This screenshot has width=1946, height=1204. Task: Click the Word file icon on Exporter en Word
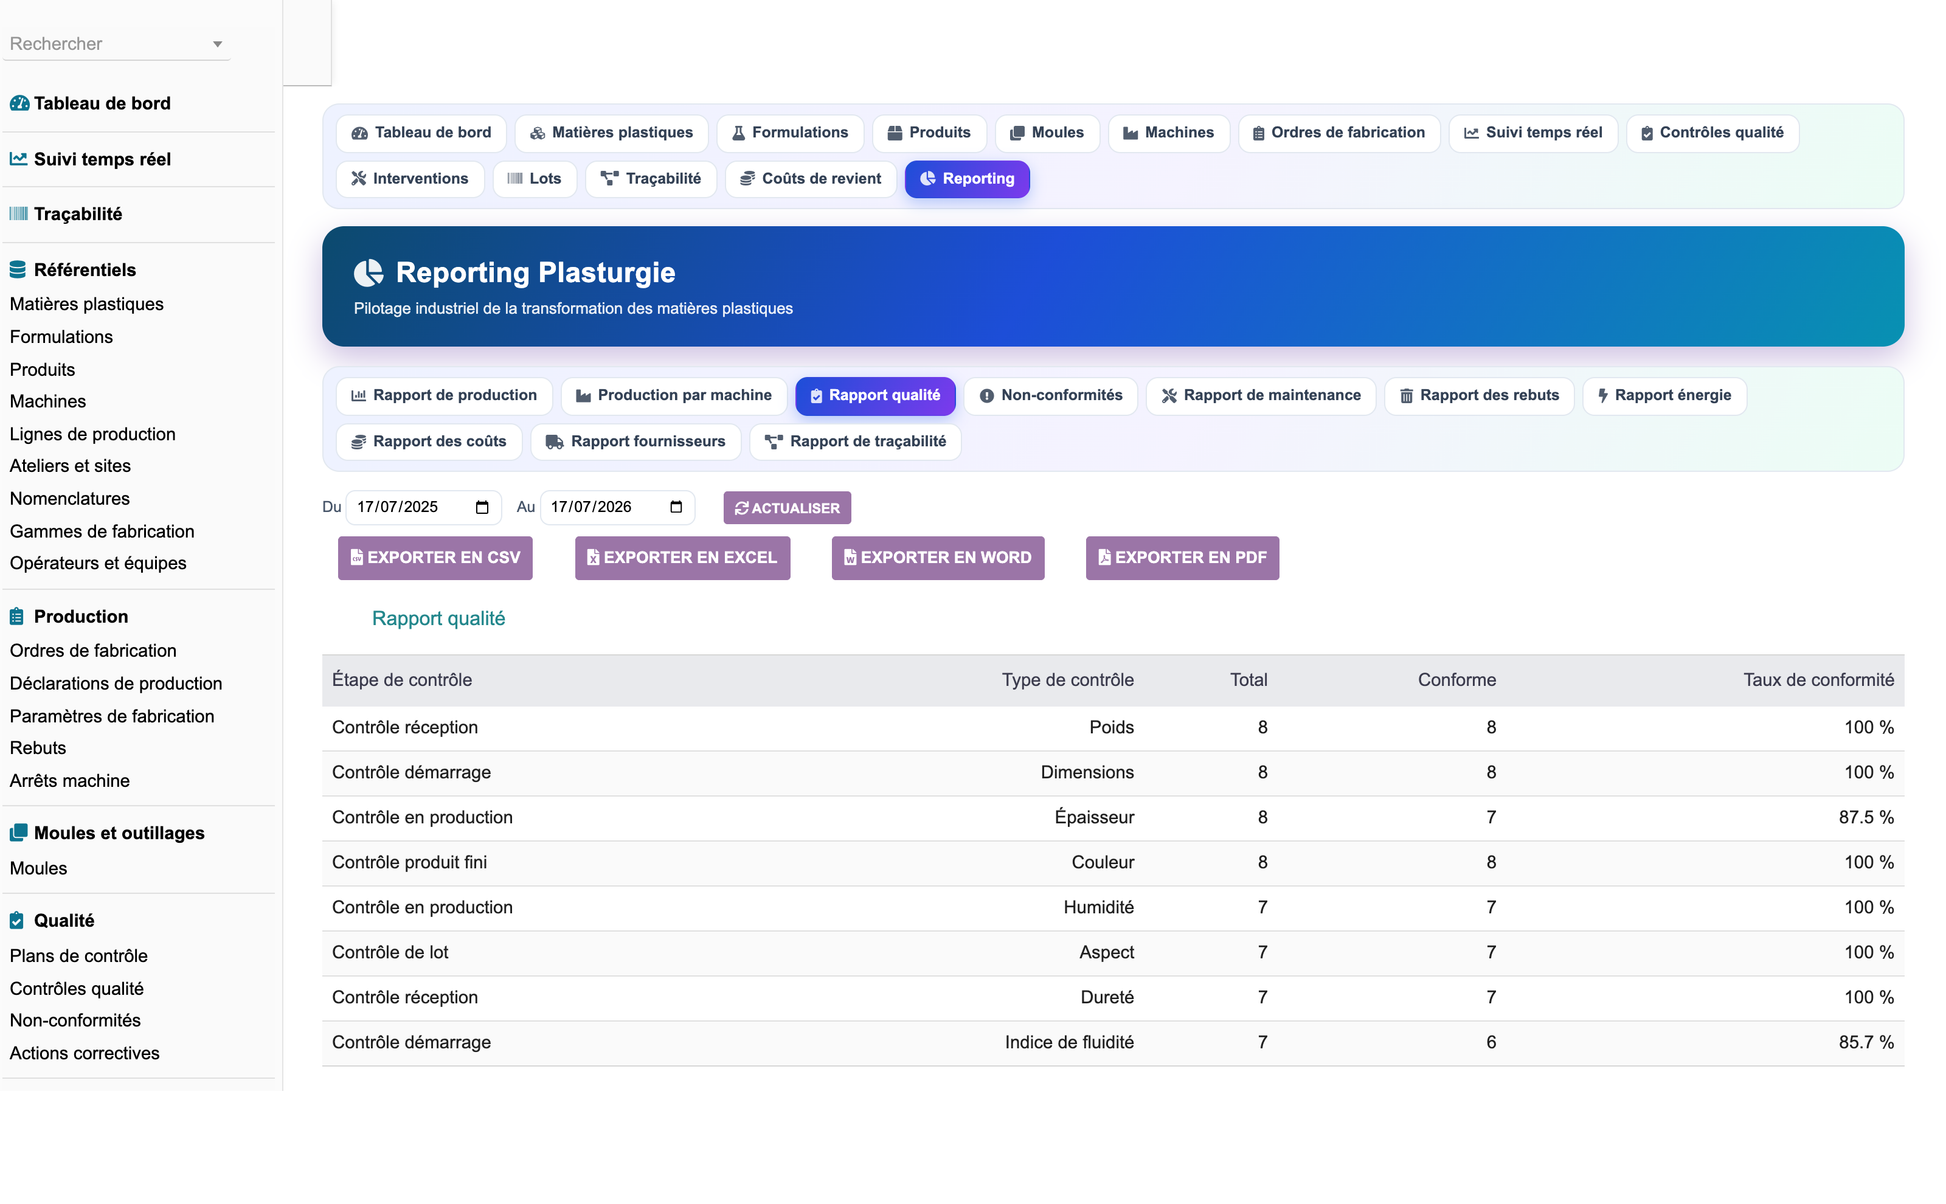click(850, 558)
